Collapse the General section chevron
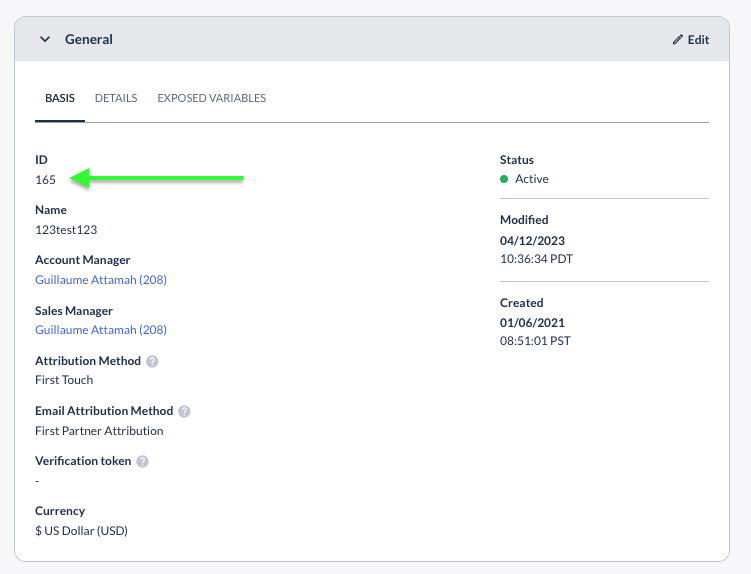751x574 pixels. click(45, 39)
